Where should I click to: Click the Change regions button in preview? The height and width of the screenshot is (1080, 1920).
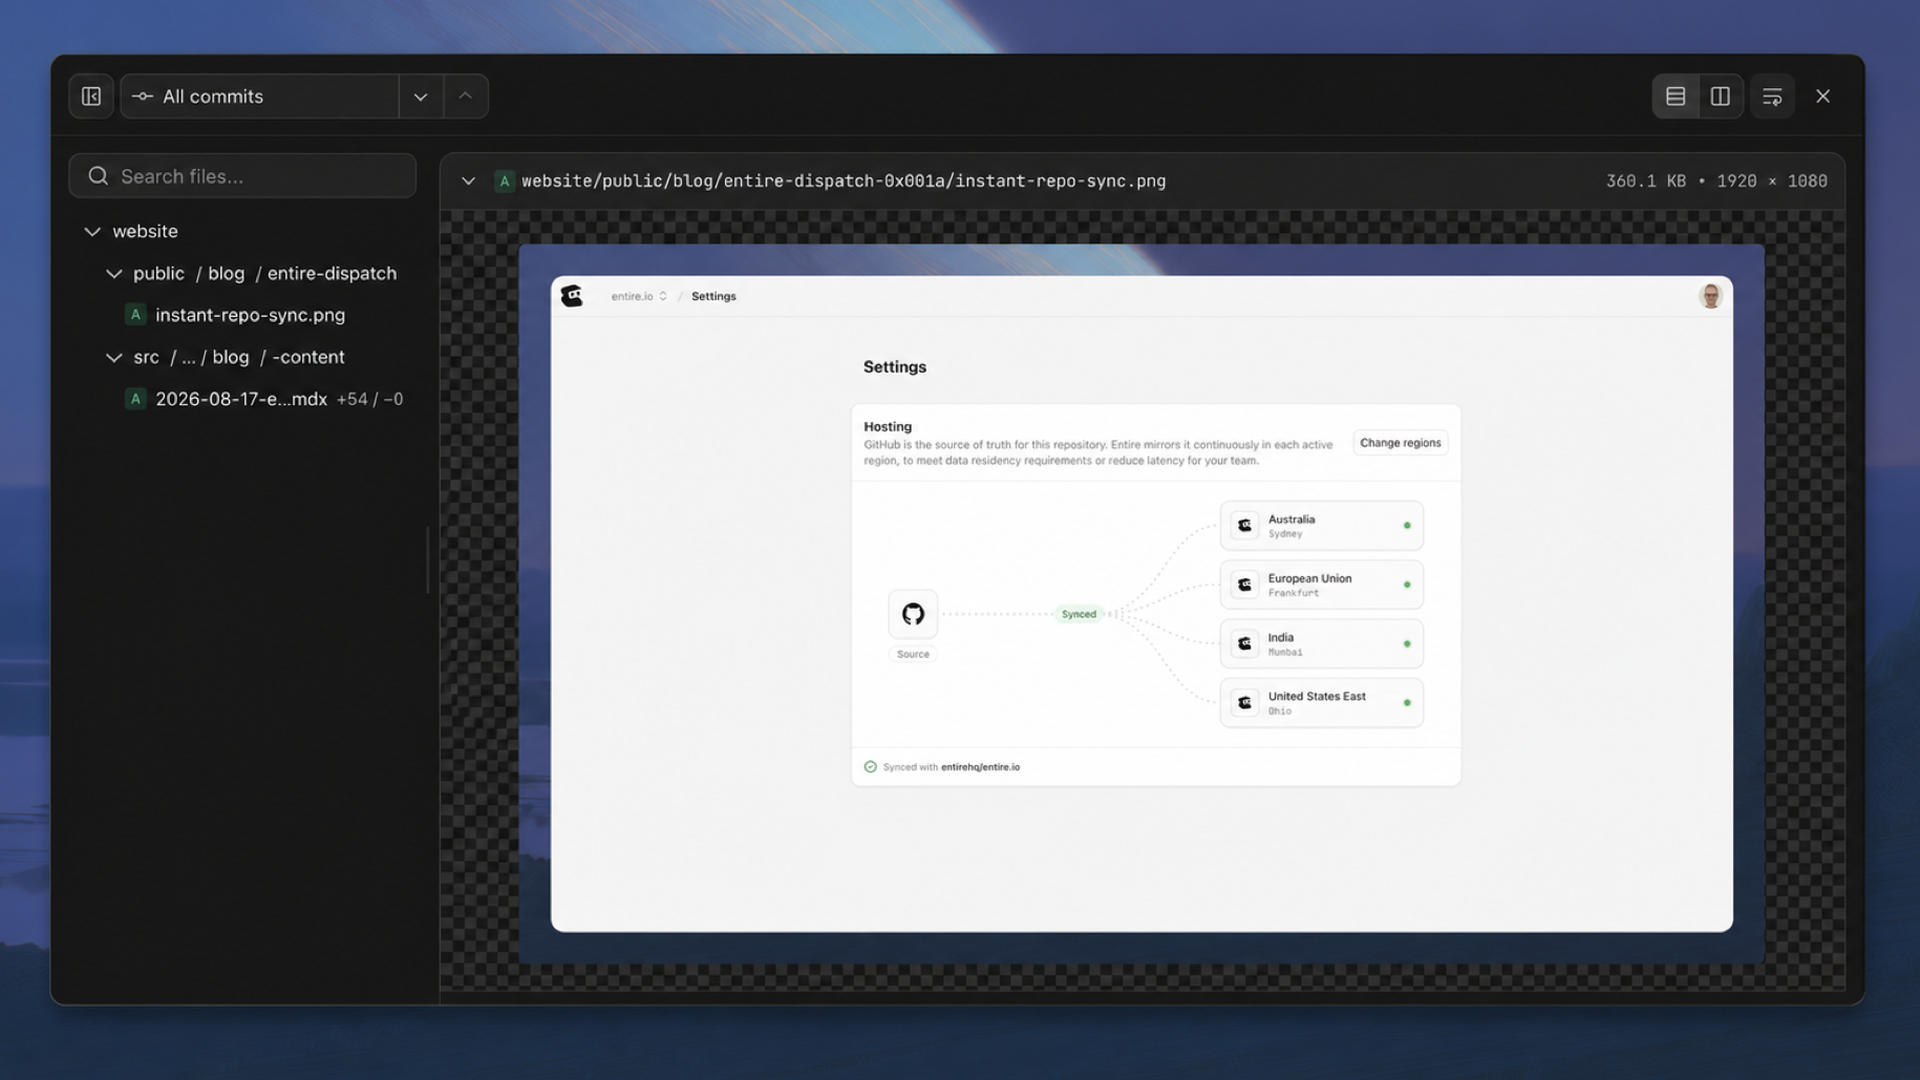pos(1400,443)
